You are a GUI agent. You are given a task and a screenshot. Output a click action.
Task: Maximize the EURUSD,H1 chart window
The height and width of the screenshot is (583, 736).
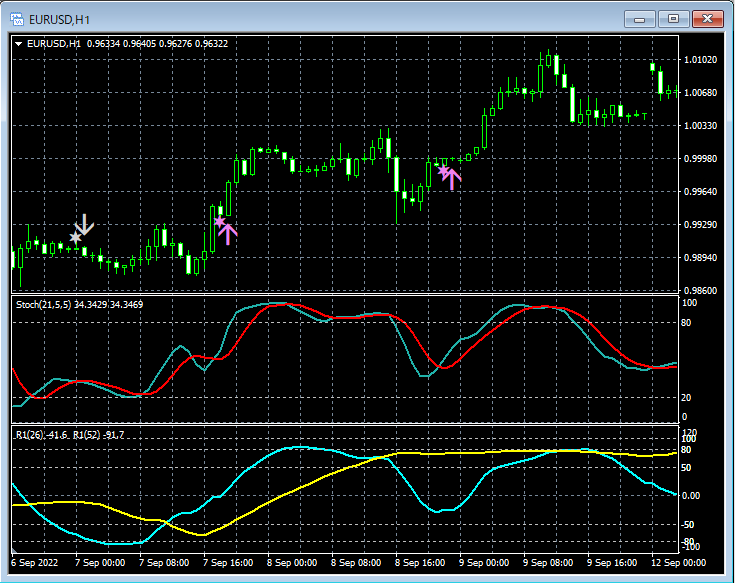coord(673,18)
